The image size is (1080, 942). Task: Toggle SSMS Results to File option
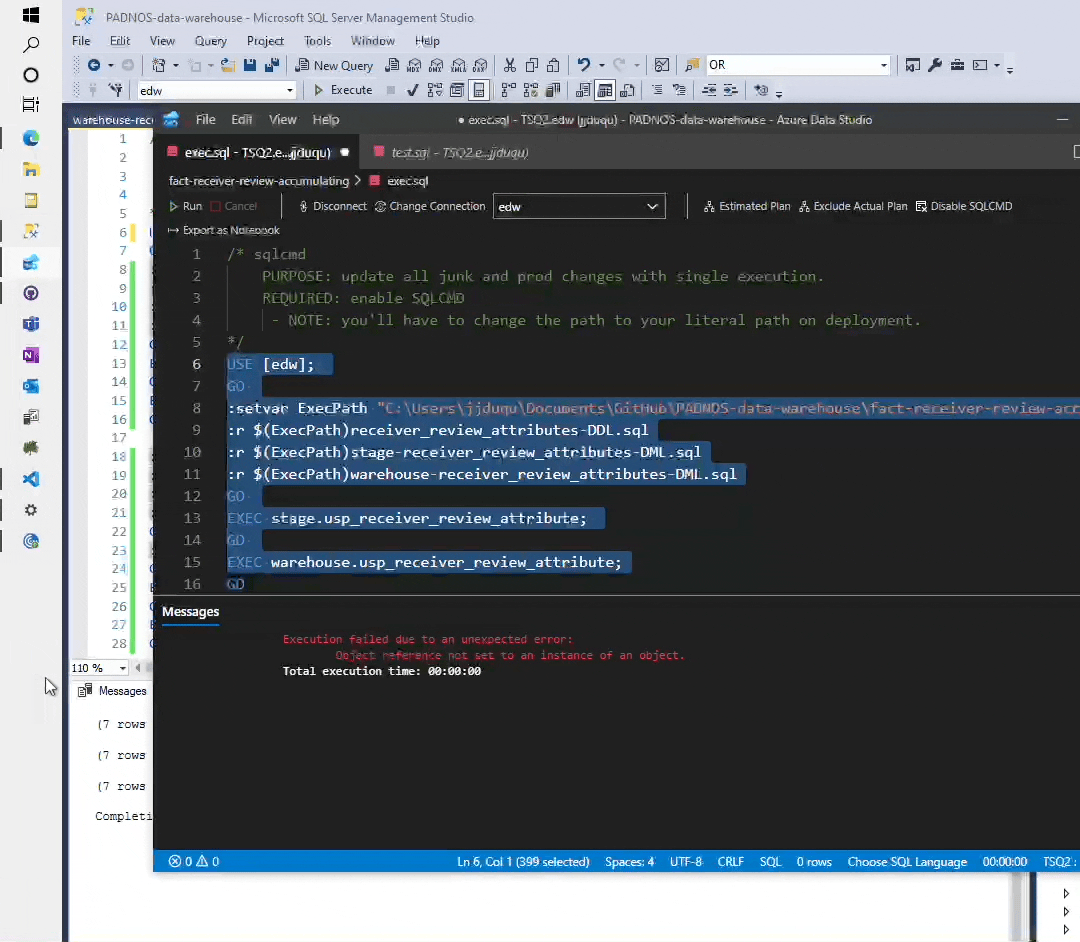coord(627,90)
